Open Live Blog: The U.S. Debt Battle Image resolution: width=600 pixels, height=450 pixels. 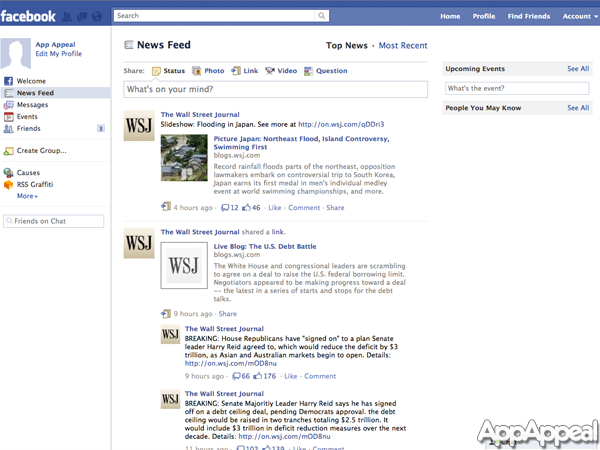(x=265, y=246)
